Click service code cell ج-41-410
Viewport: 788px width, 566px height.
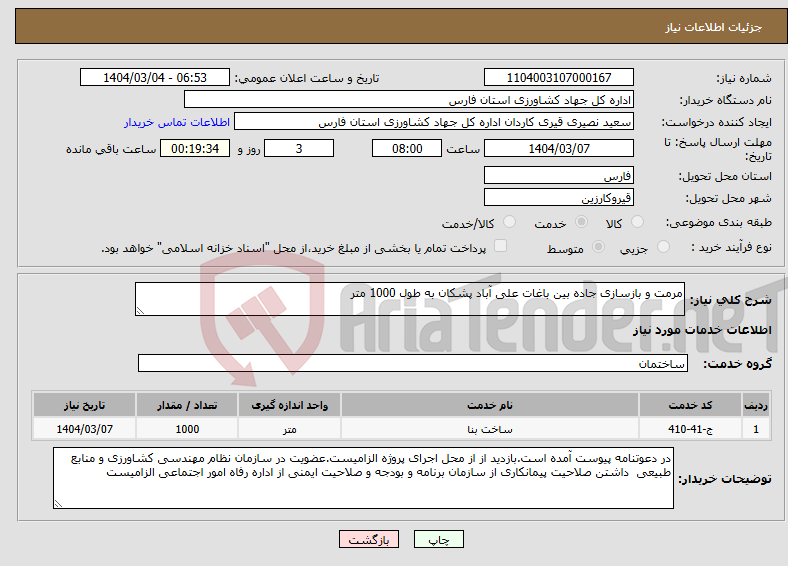691,429
